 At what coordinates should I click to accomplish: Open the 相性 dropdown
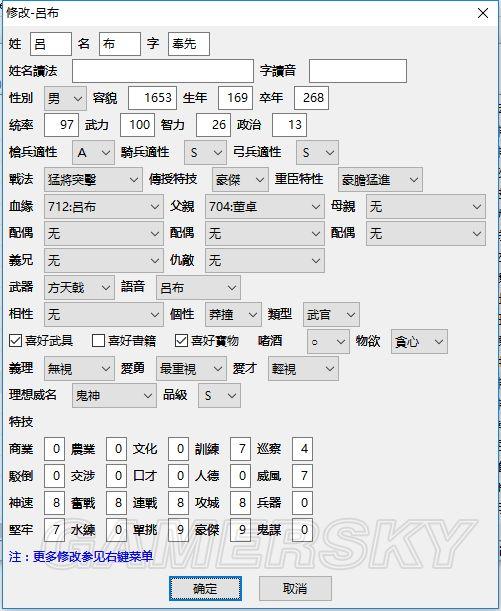tap(104, 314)
